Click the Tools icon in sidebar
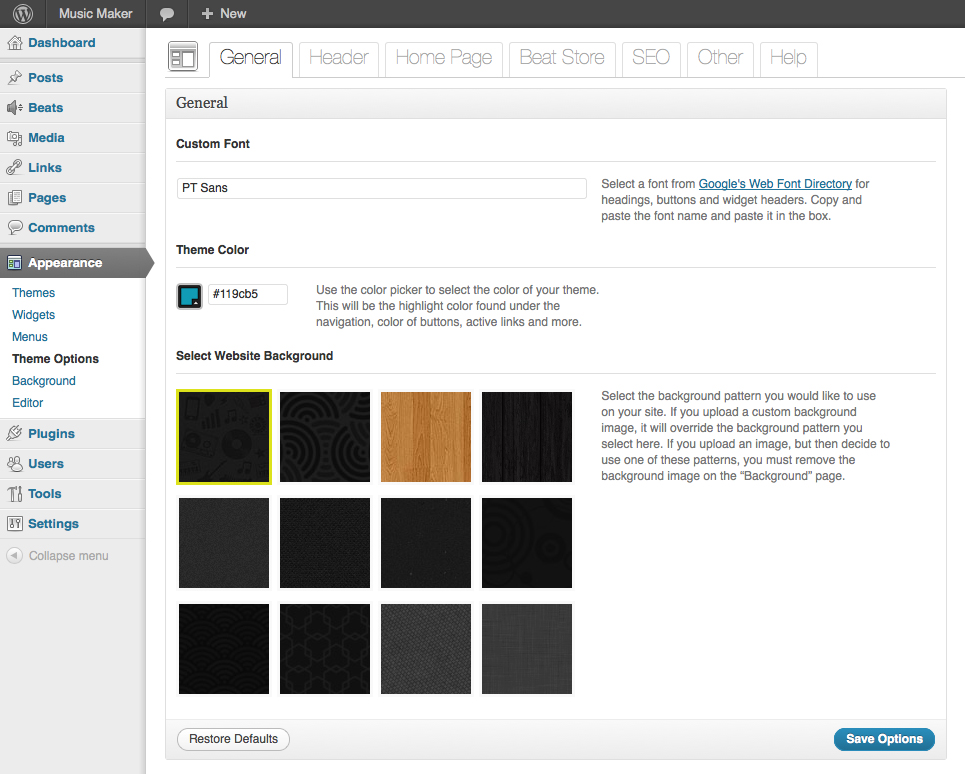This screenshot has height=774, width=965. click(15, 494)
